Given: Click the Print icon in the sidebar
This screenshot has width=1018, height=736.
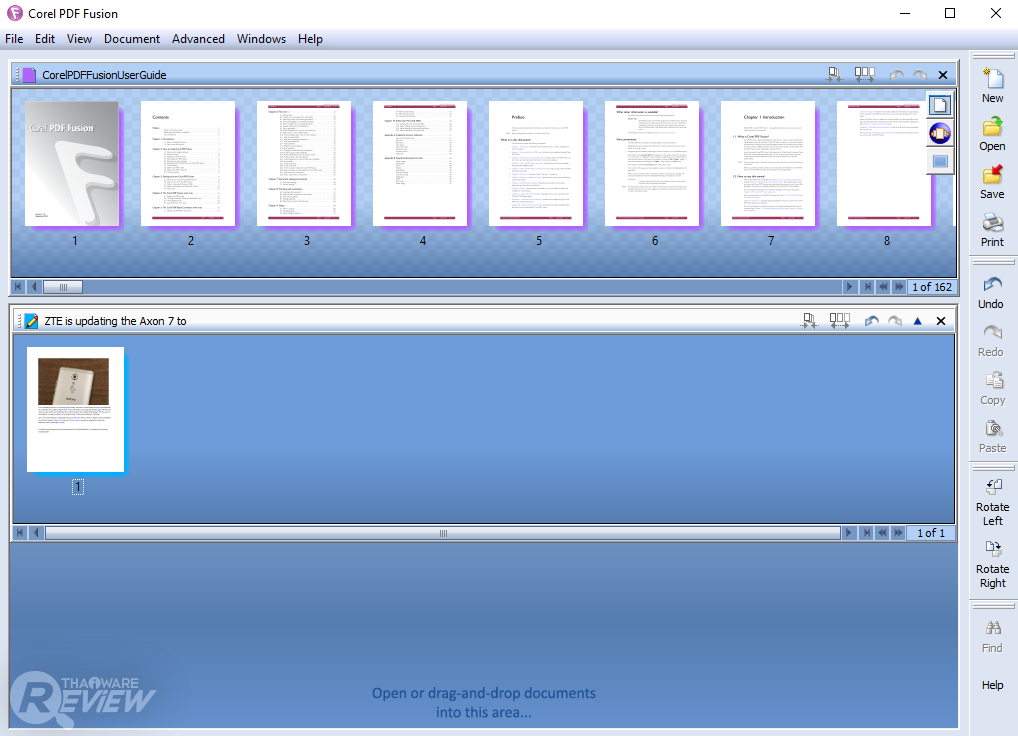Looking at the screenshot, I should [992, 223].
